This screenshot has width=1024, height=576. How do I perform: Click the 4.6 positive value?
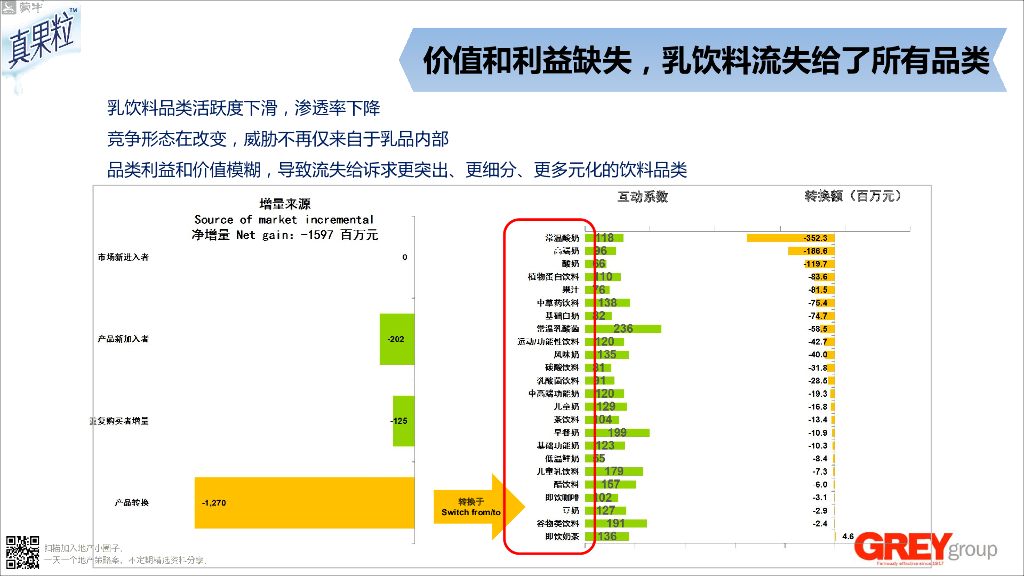[848, 536]
